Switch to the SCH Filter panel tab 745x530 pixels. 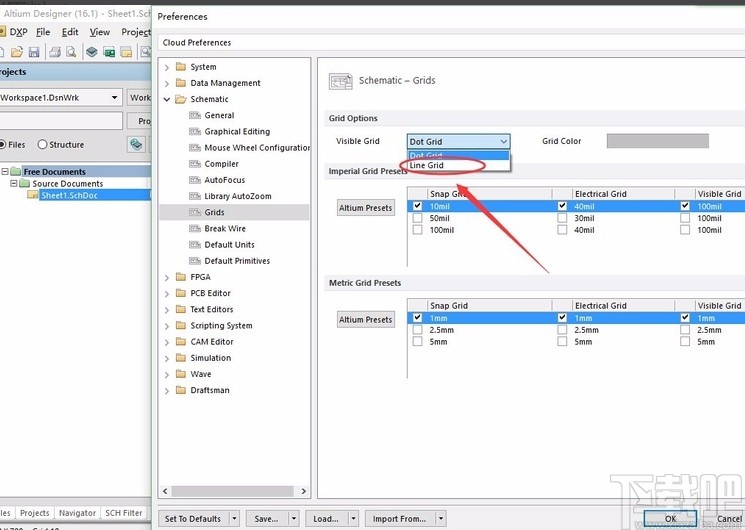(124, 513)
